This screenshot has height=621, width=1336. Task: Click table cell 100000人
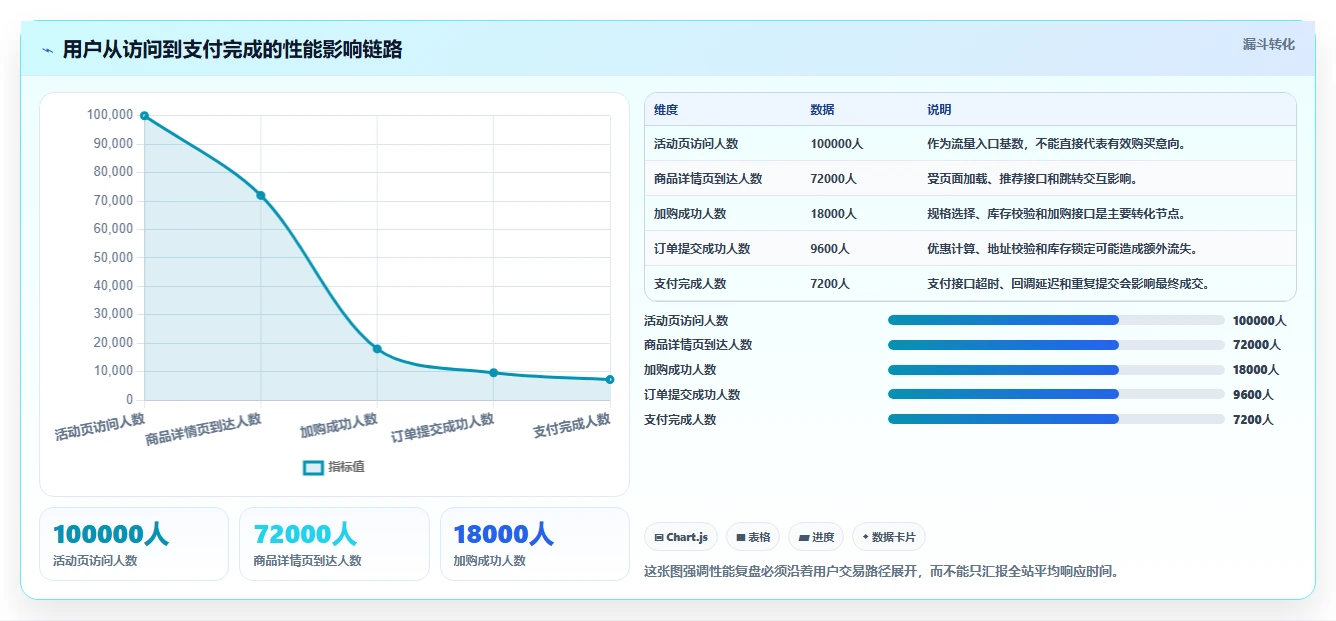(x=837, y=144)
